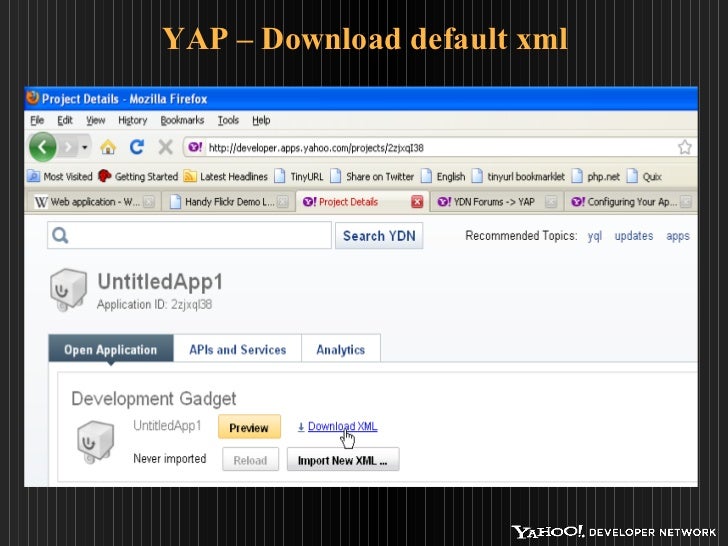Viewport: 728px width, 546px height.
Task: Close the Handy Flickr Demo tab
Action: click(x=282, y=202)
